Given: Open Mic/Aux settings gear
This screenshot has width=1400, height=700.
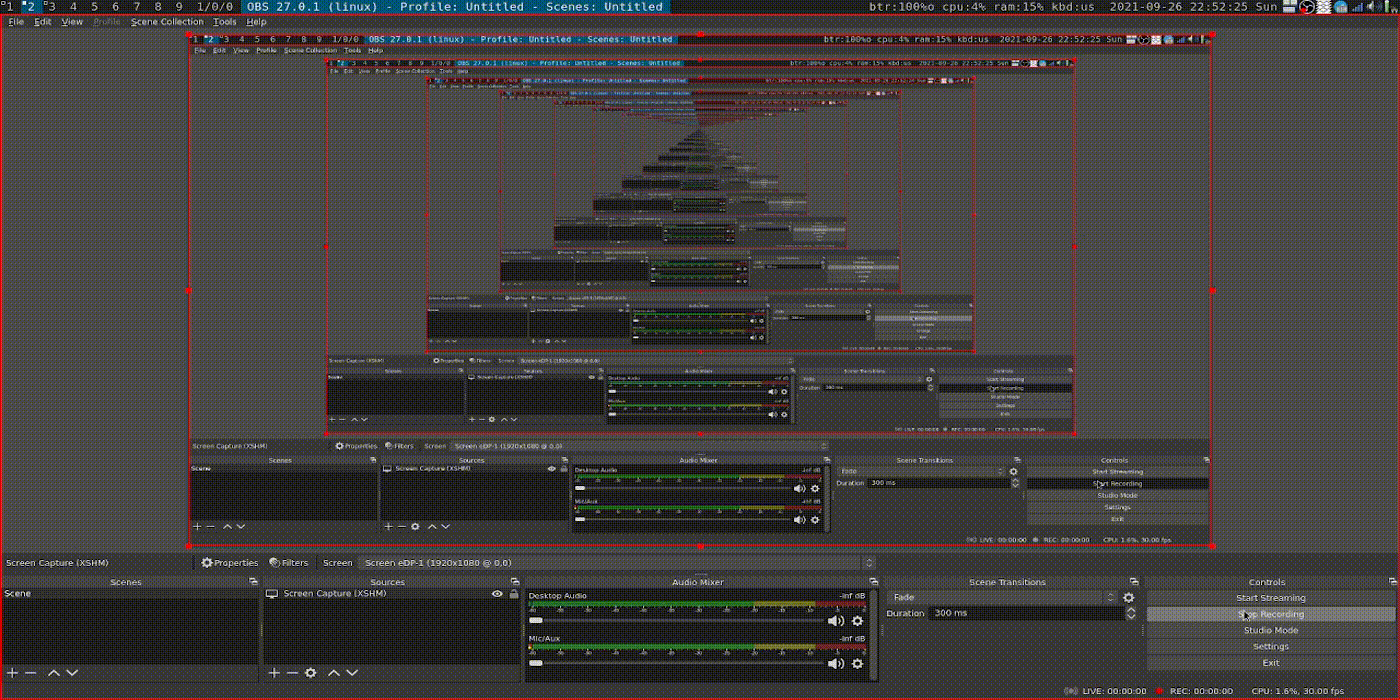Looking at the screenshot, I should coord(857,663).
